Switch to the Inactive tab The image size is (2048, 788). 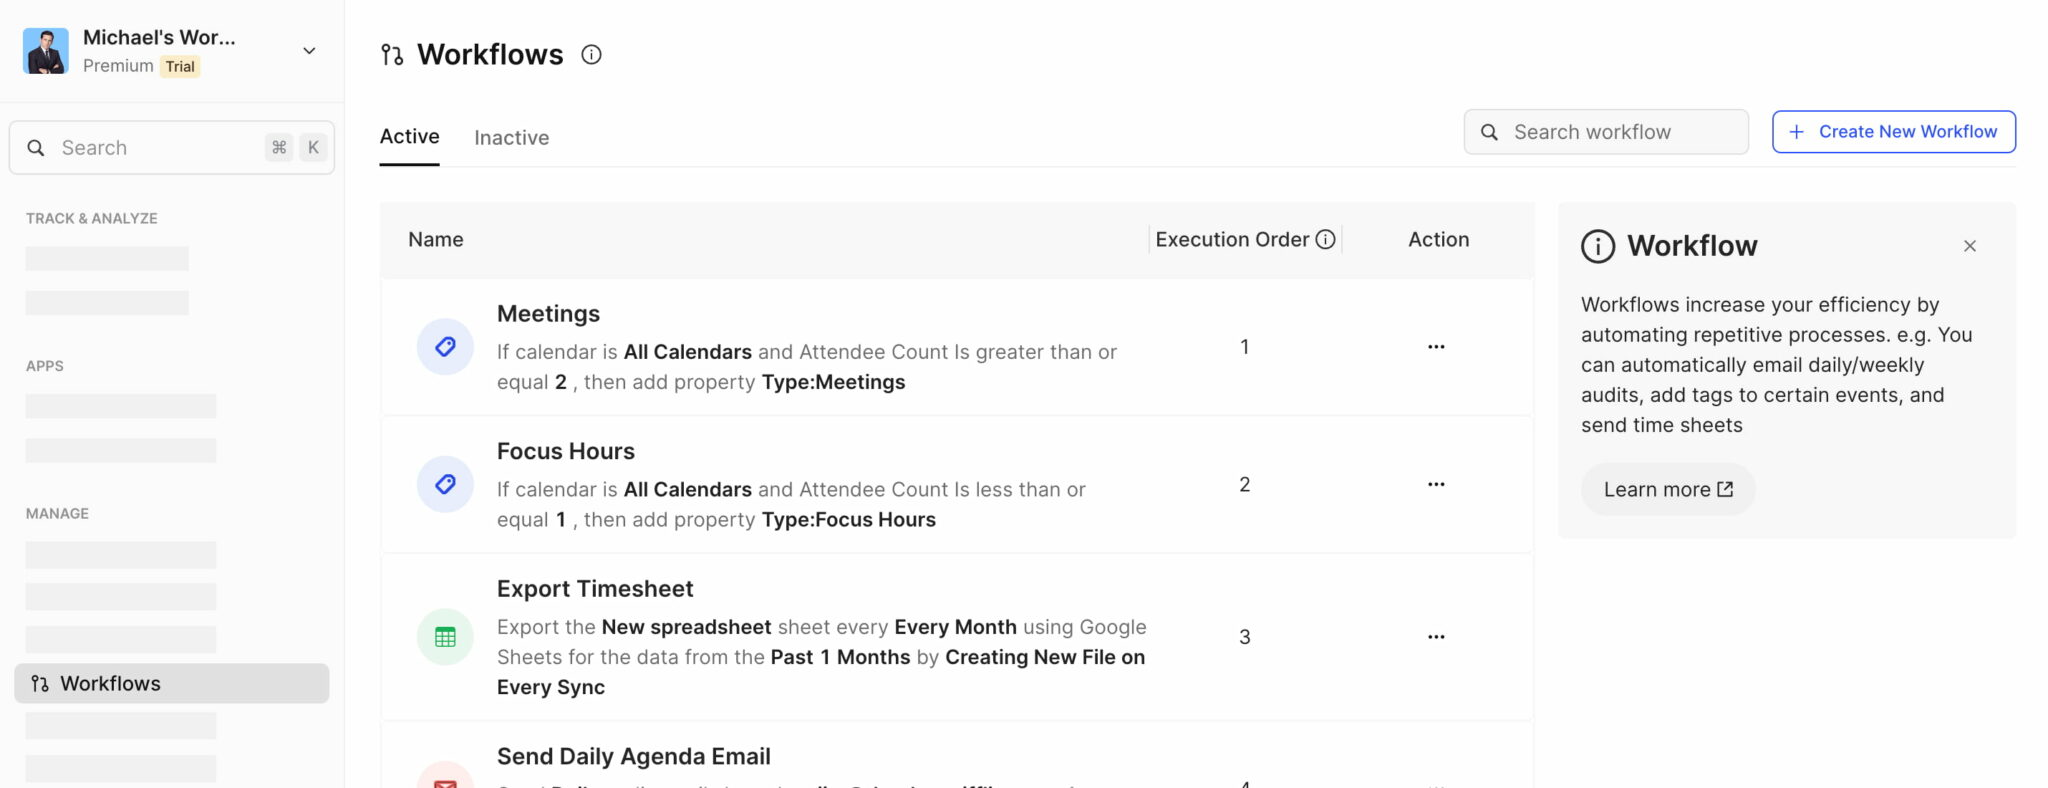[511, 137]
